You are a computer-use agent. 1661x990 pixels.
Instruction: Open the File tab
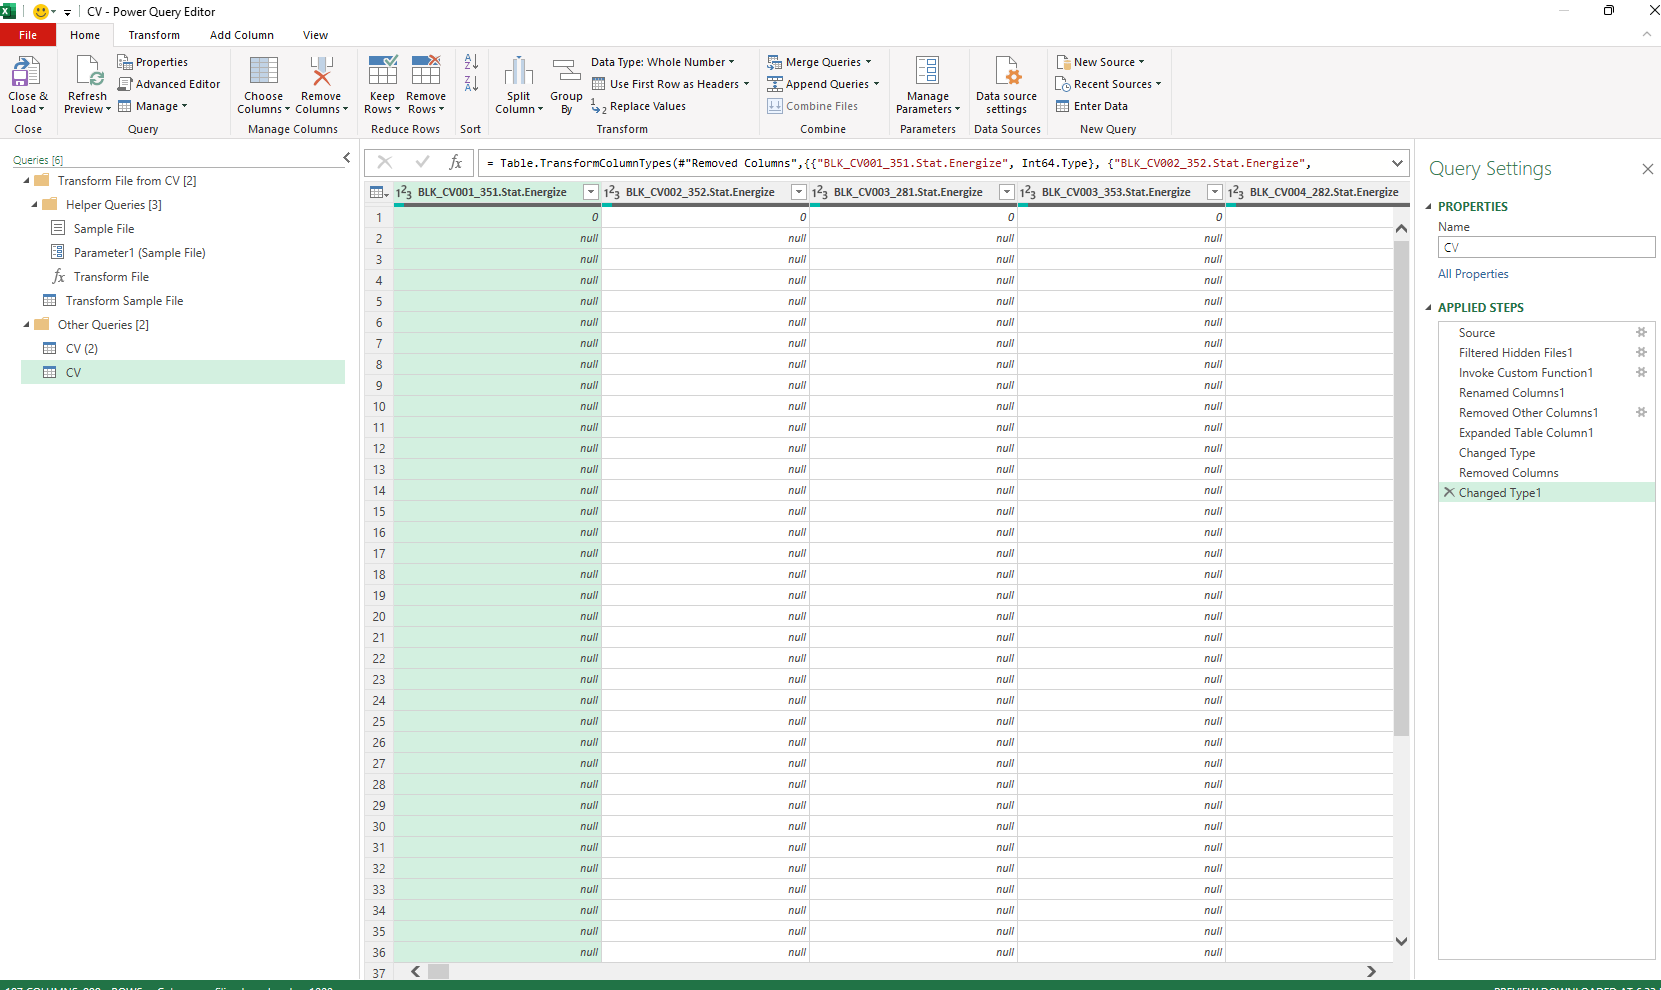click(28, 35)
